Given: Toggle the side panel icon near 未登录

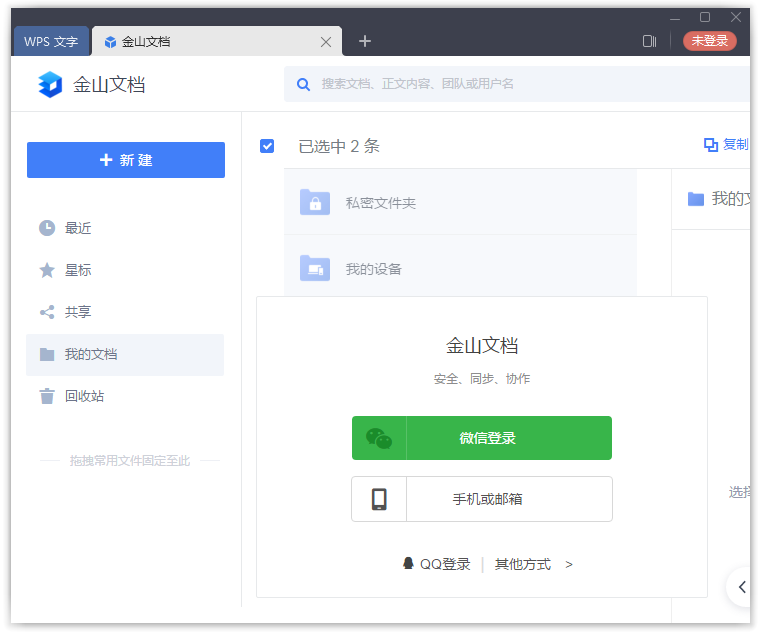Looking at the screenshot, I should [649, 41].
